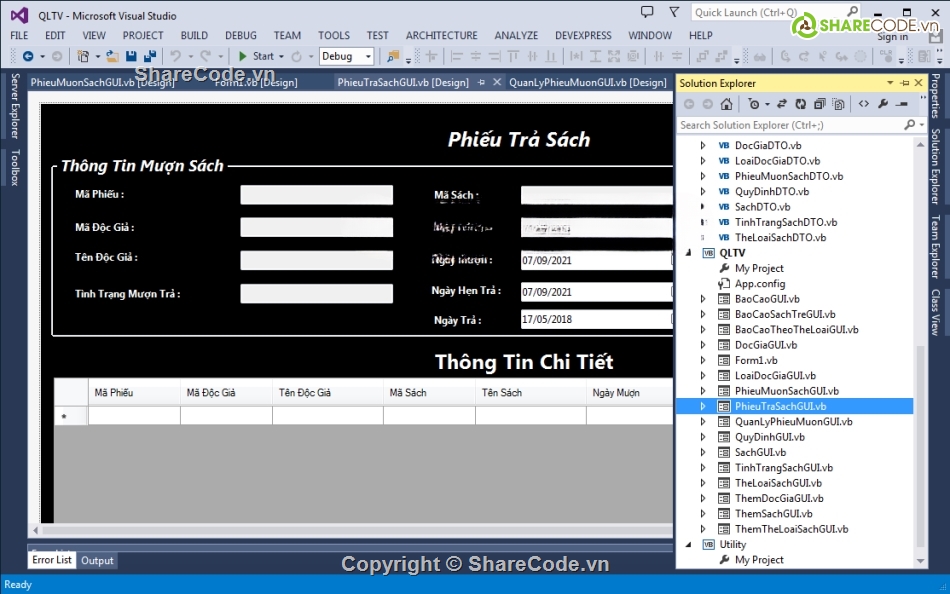The height and width of the screenshot is (594, 950).
Task: Click the binoculars icon in the toolbar
Action: [759, 56]
